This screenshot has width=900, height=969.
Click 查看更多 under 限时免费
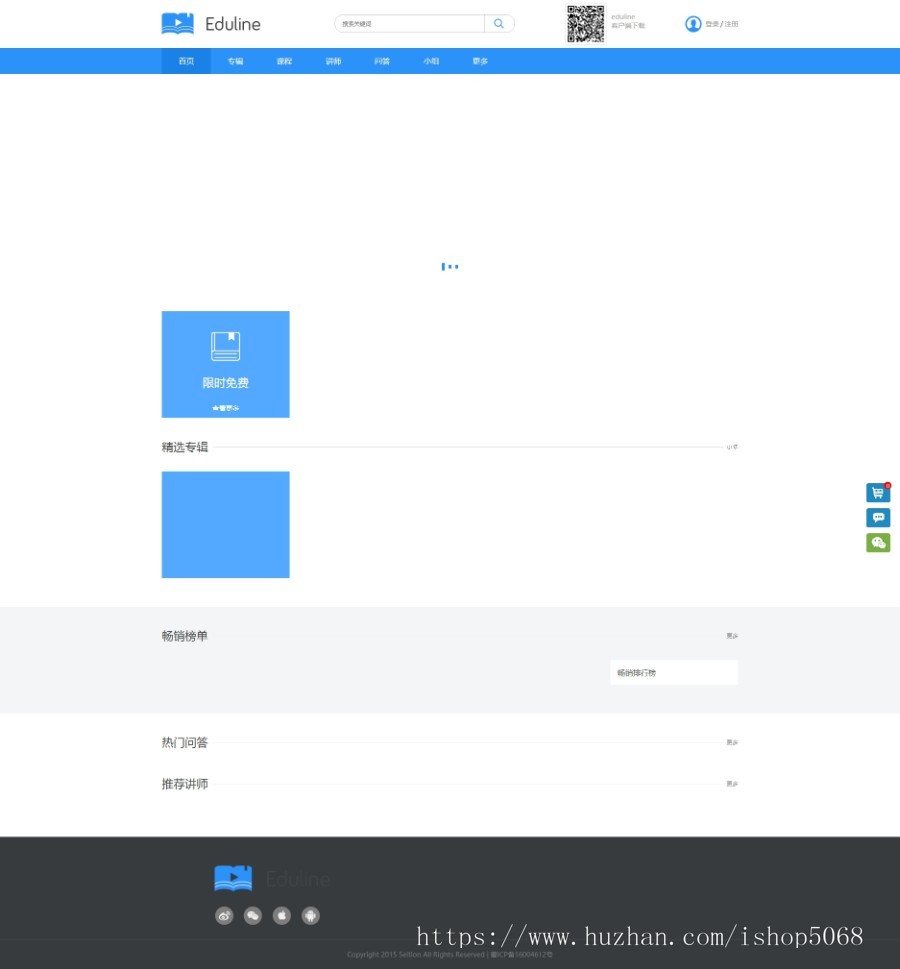pyautogui.click(x=225, y=408)
